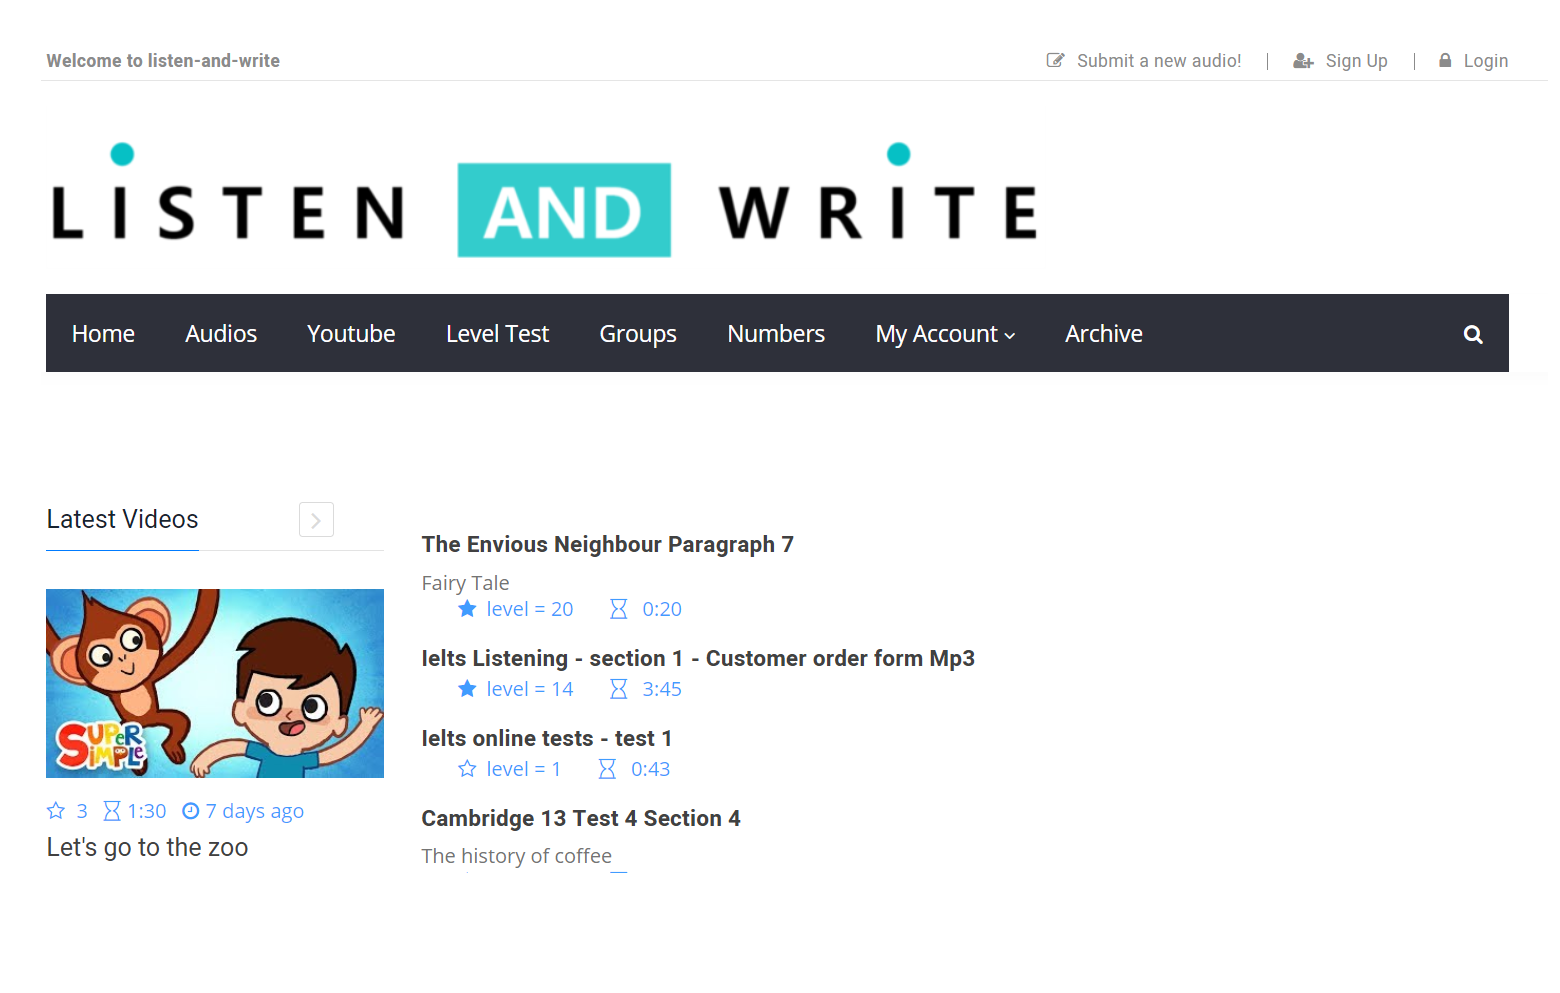
Task: Open the Archive navigation item
Action: [1103, 334]
